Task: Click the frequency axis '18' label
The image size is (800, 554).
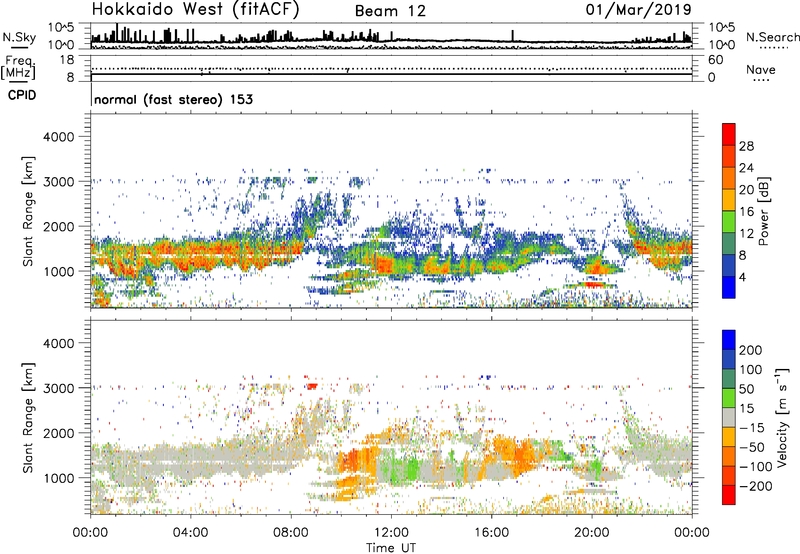Action: [67, 60]
